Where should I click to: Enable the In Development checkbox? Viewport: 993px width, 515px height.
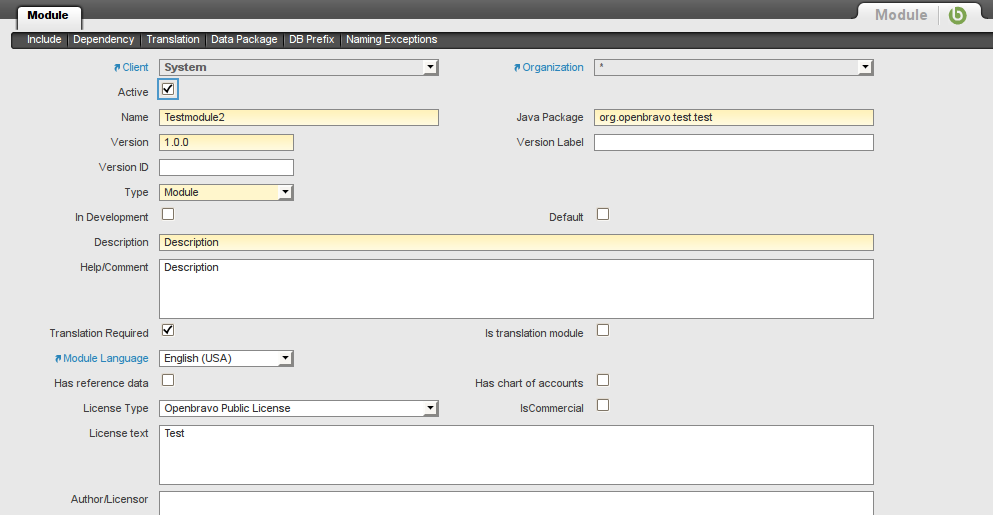coord(168,214)
